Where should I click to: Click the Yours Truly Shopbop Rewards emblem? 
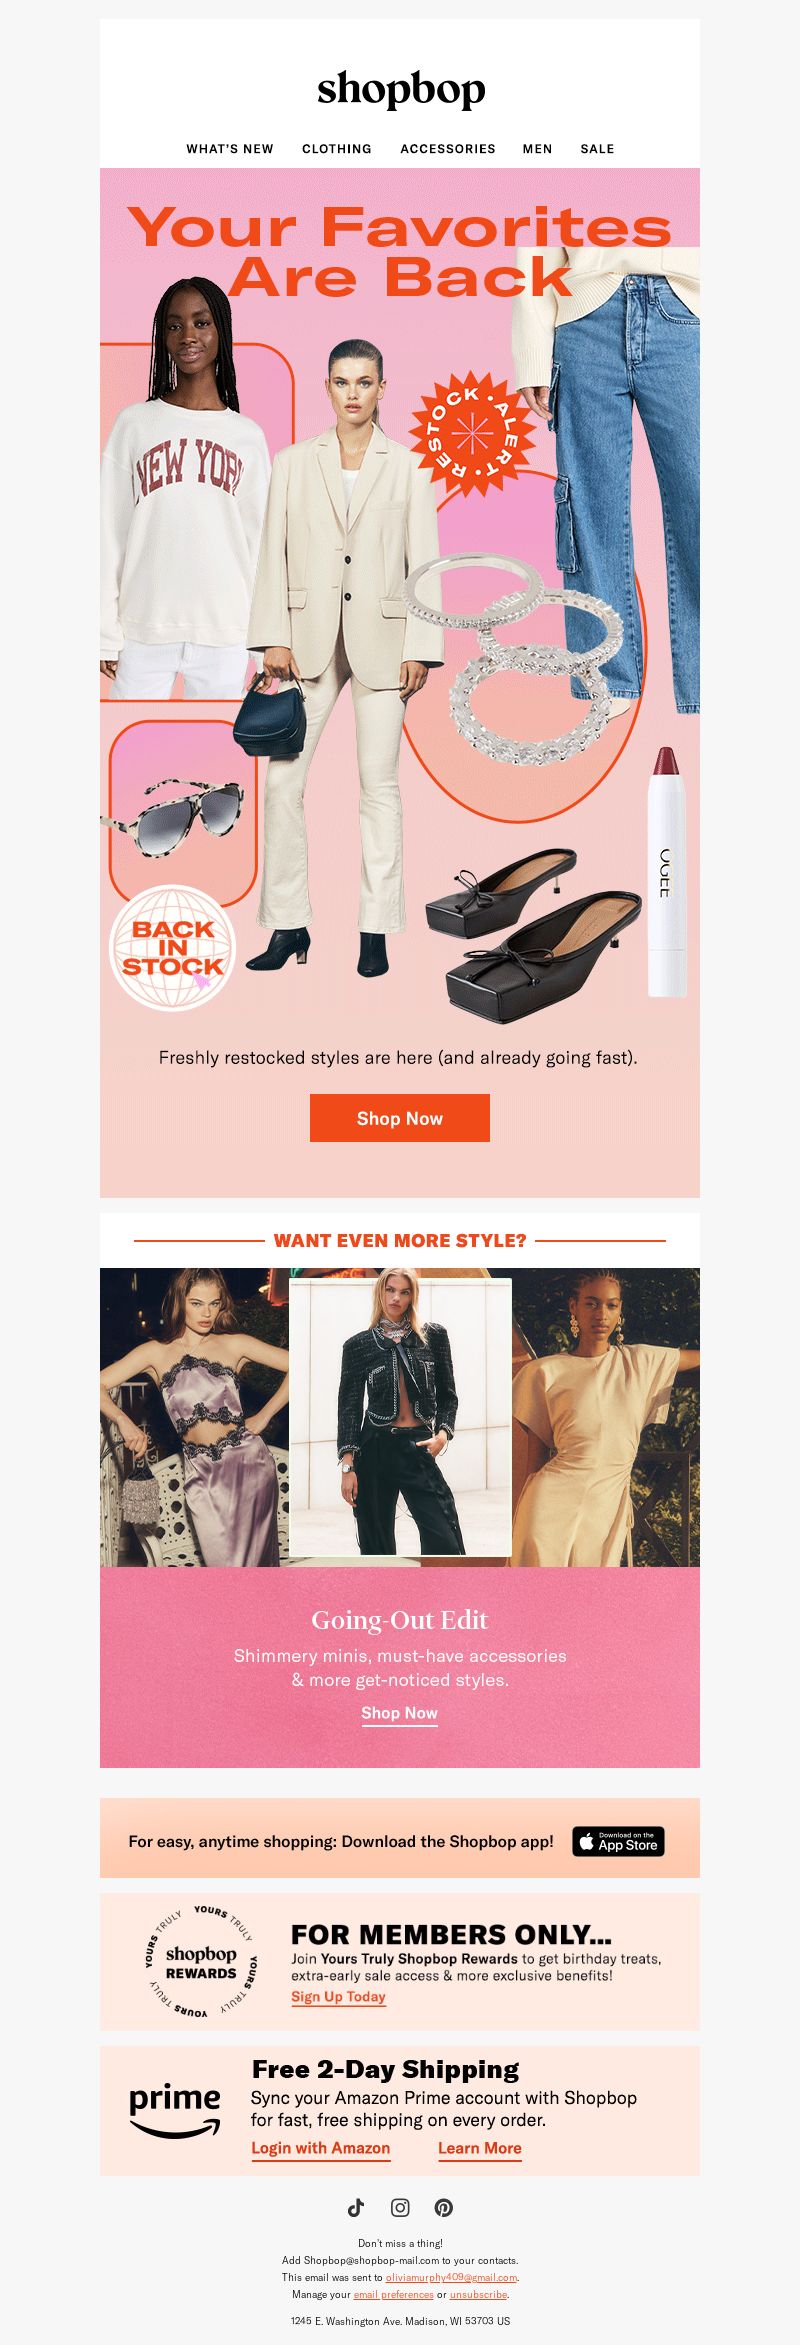click(x=201, y=1960)
